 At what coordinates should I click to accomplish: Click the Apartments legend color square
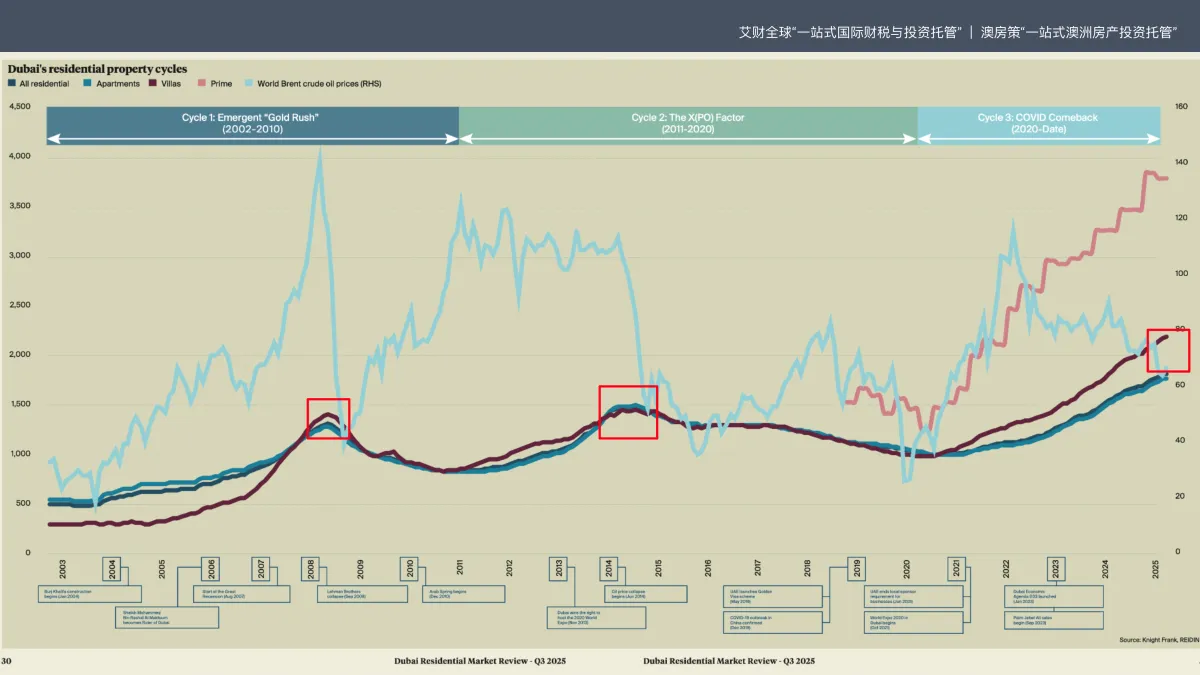(x=88, y=84)
